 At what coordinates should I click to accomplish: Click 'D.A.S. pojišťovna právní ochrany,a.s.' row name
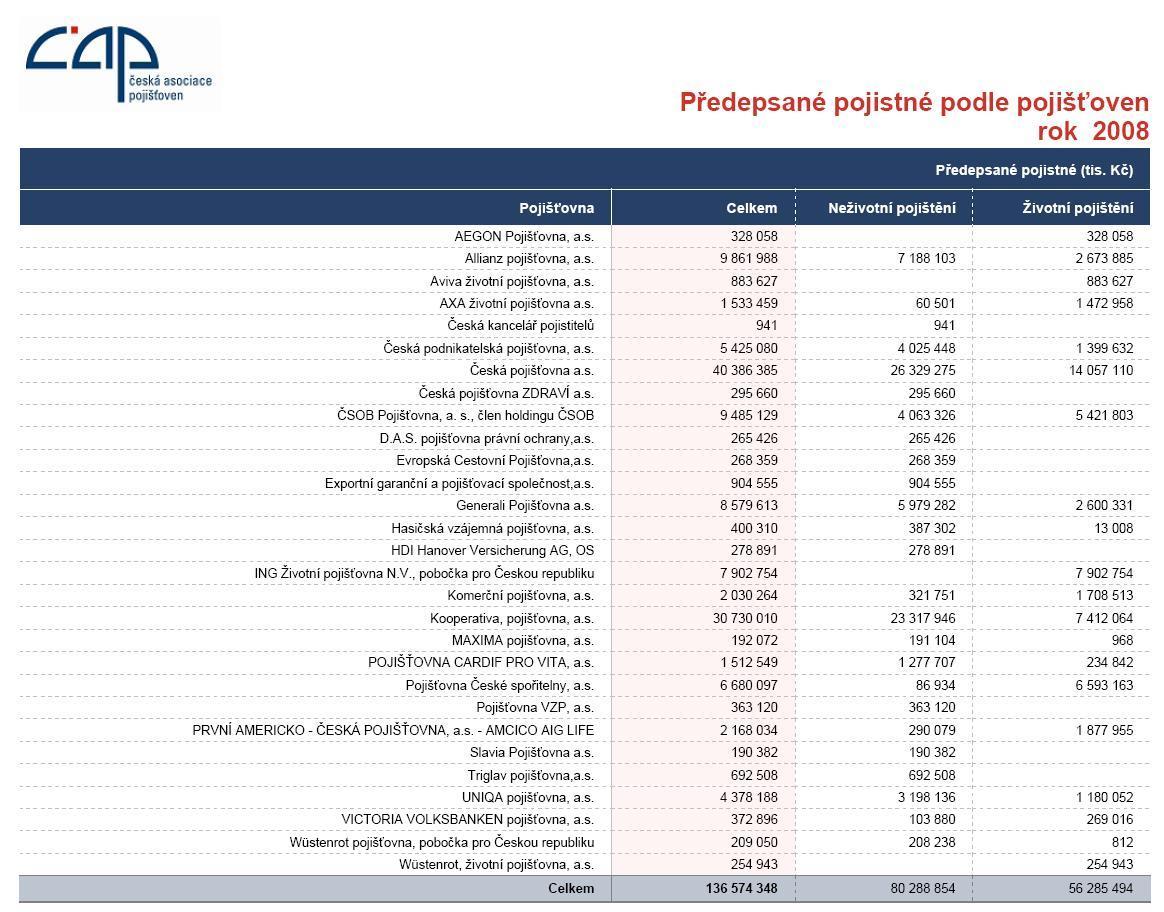pos(487,439)
